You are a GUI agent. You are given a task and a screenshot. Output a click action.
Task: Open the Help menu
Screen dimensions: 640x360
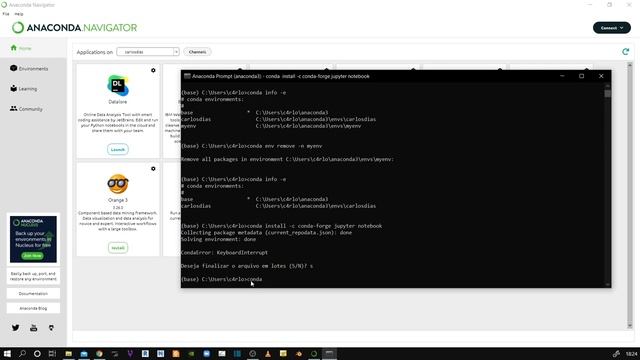[19, 14]
